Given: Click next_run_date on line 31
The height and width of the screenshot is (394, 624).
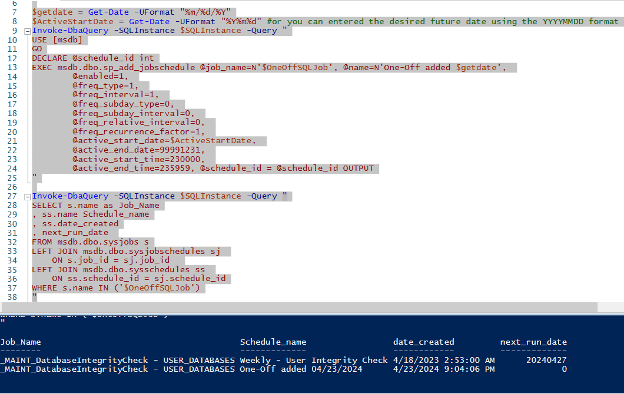Looking at the screenshot, I should click(75, 233).
